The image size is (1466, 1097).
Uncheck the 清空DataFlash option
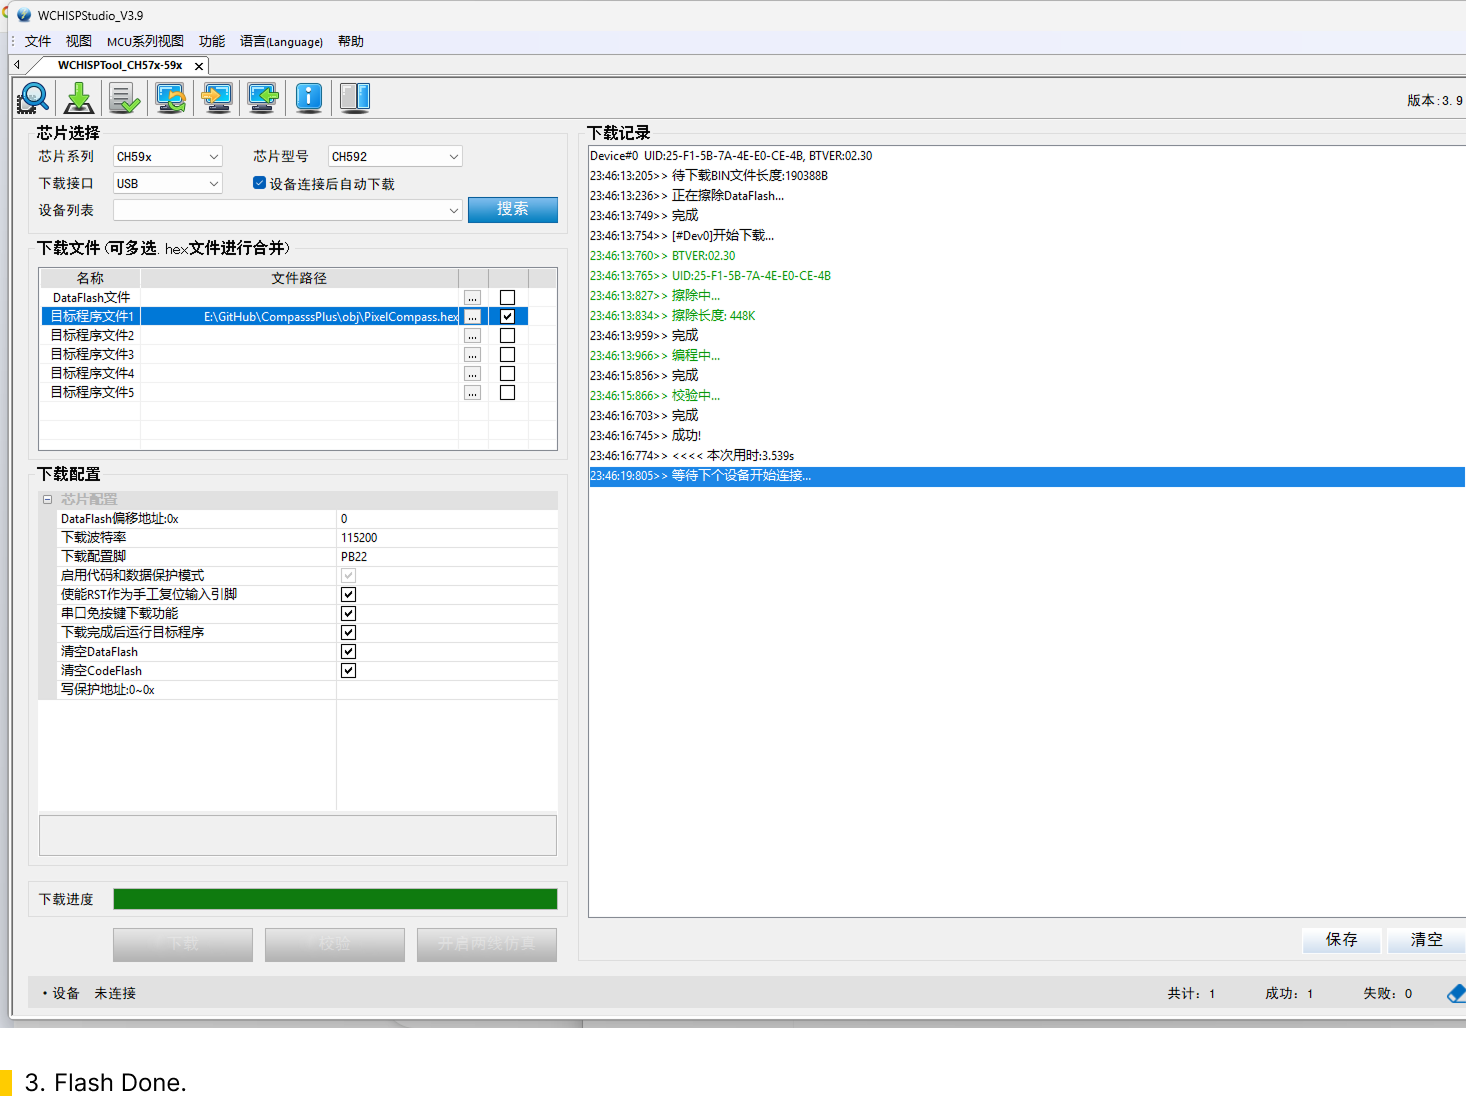tap(348, 652)
